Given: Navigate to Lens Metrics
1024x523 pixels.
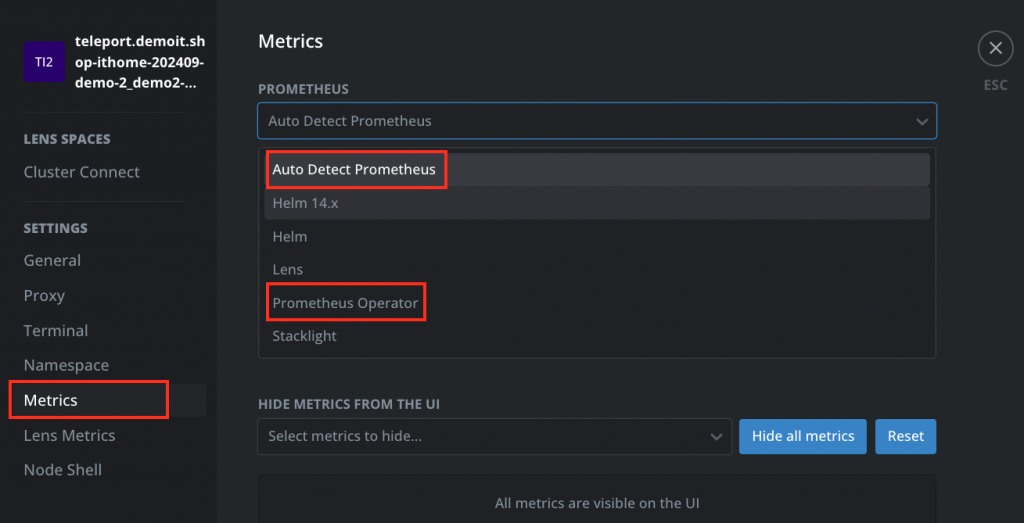Looking at the screenshot, I should 69,435.
